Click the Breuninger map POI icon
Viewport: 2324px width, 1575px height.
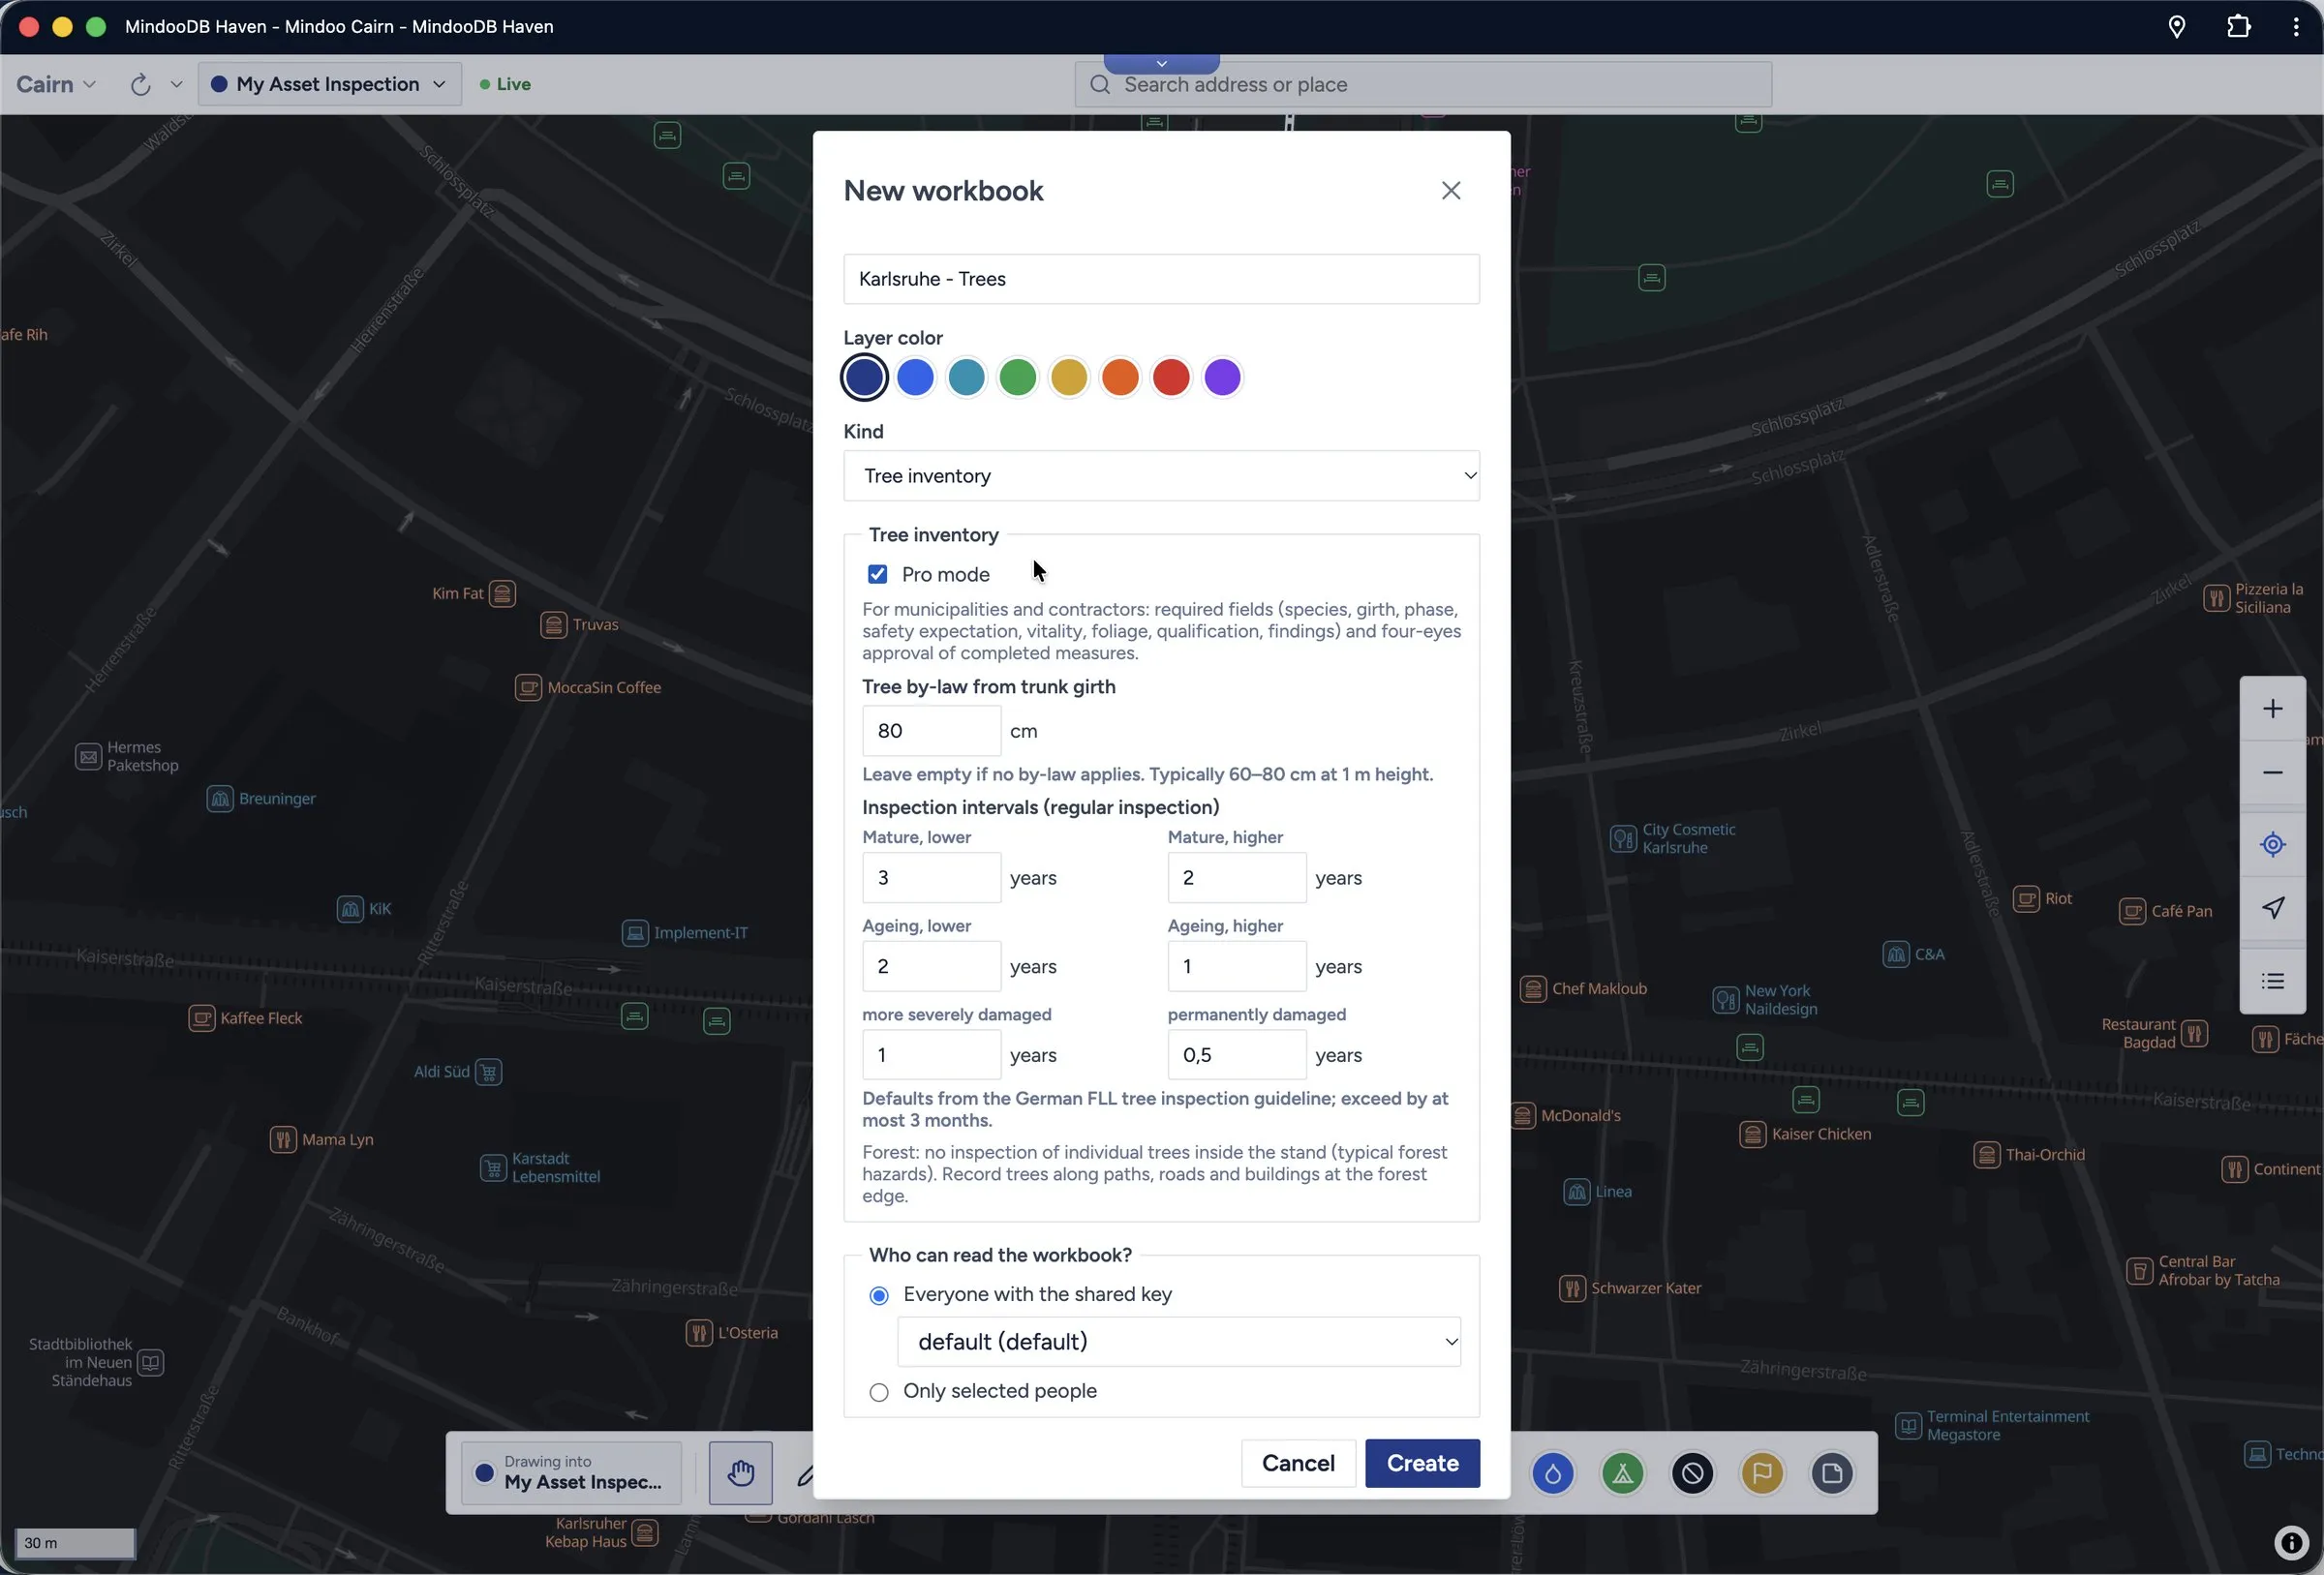coord(220,798)
